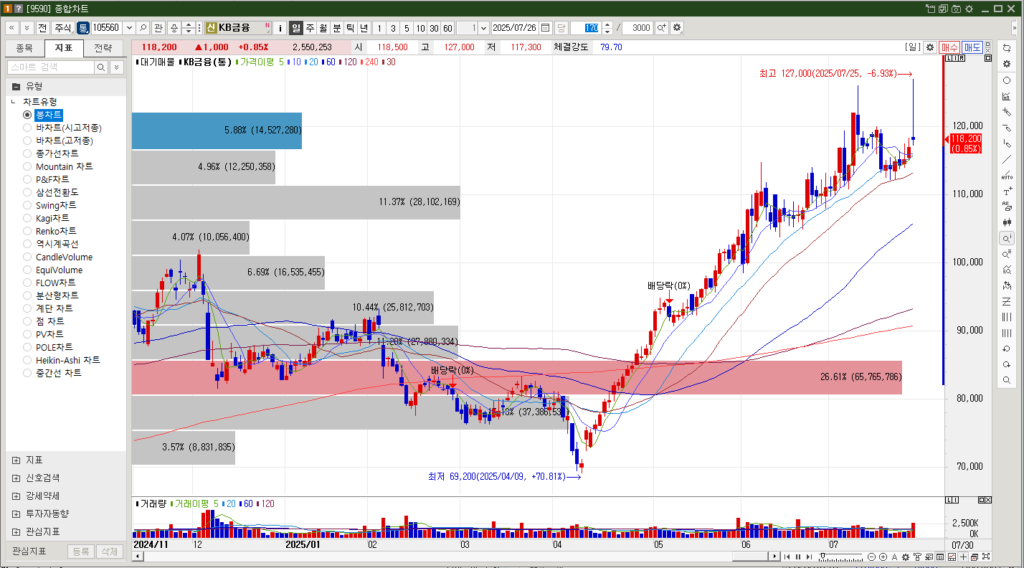This screenshot has height=568, width=1024.
Task: Select the trend line drawing tool
Action: tap(1006, 159)
